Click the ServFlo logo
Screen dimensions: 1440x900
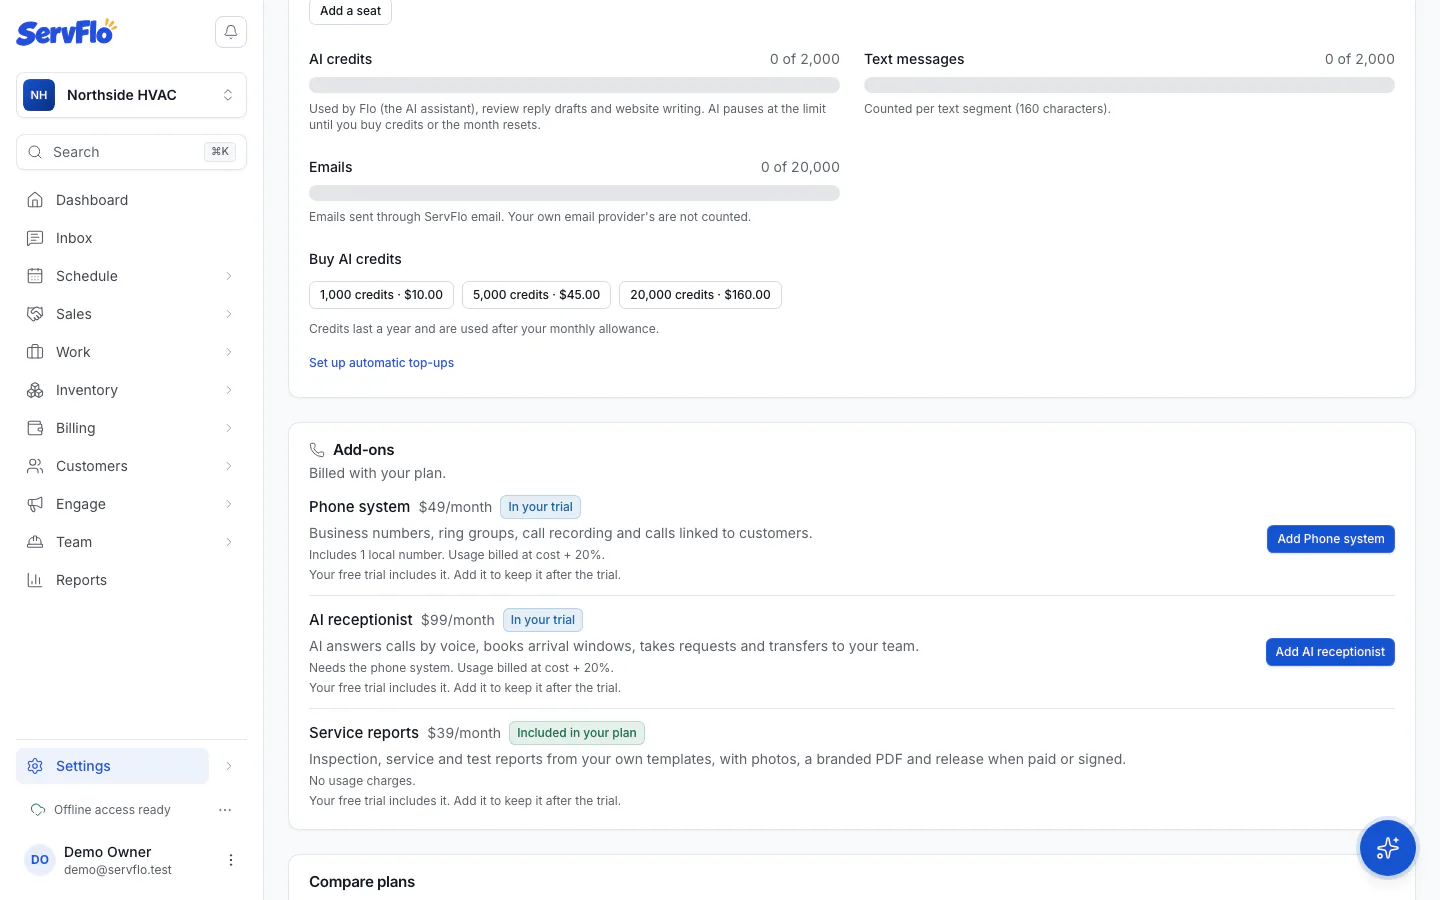[66, 32]
